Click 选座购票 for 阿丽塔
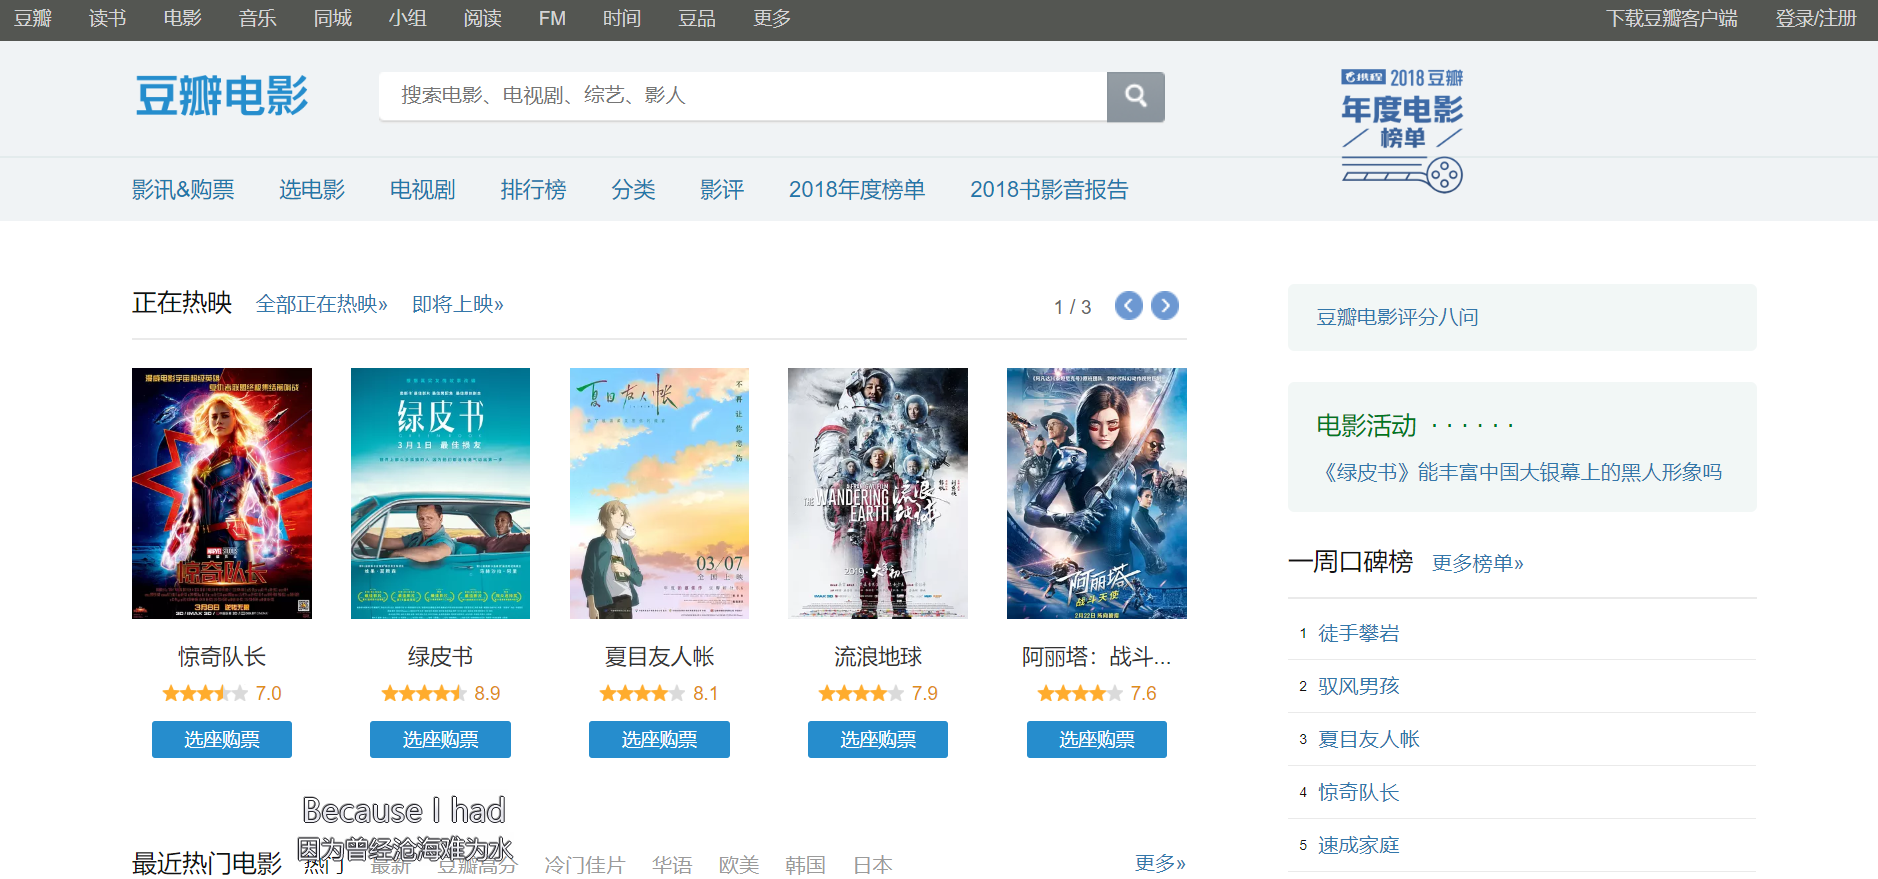 tap(1097, 739)
